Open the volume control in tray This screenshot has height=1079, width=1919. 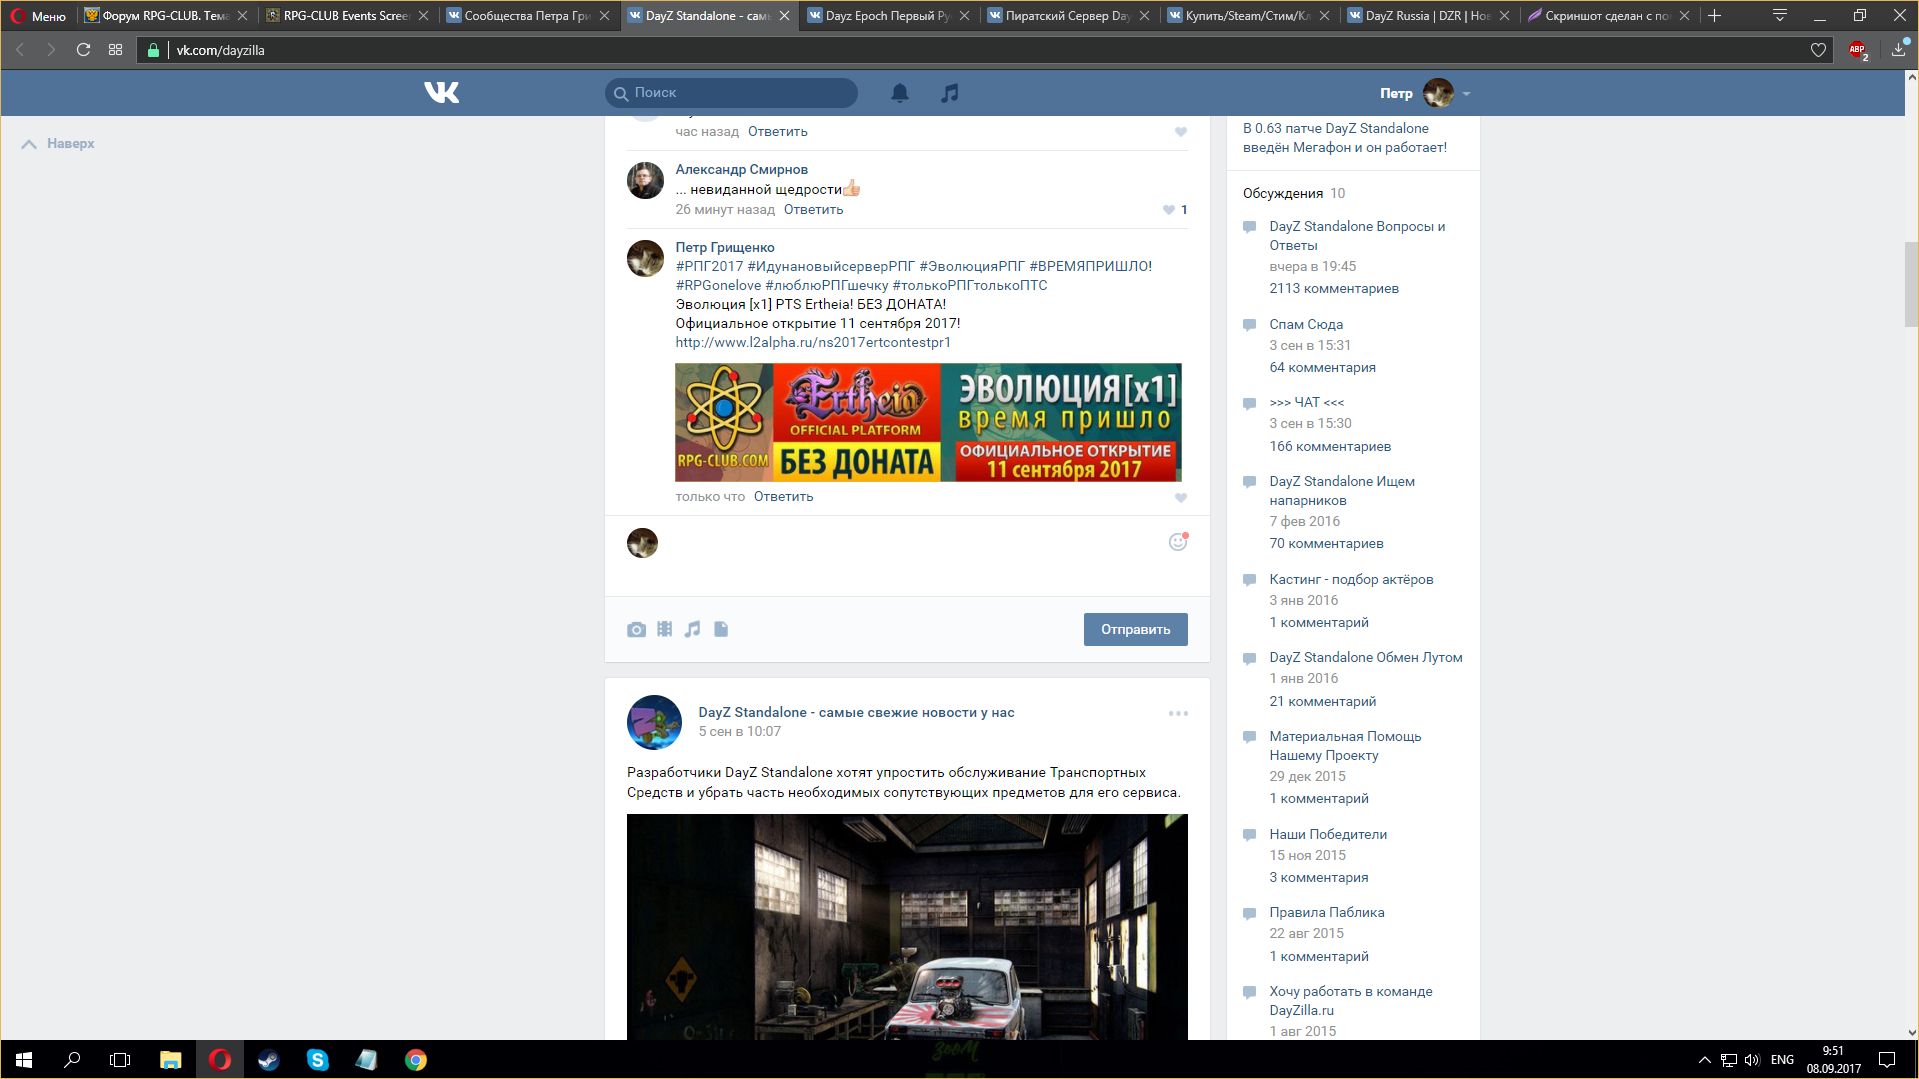click(1752, 1060)
